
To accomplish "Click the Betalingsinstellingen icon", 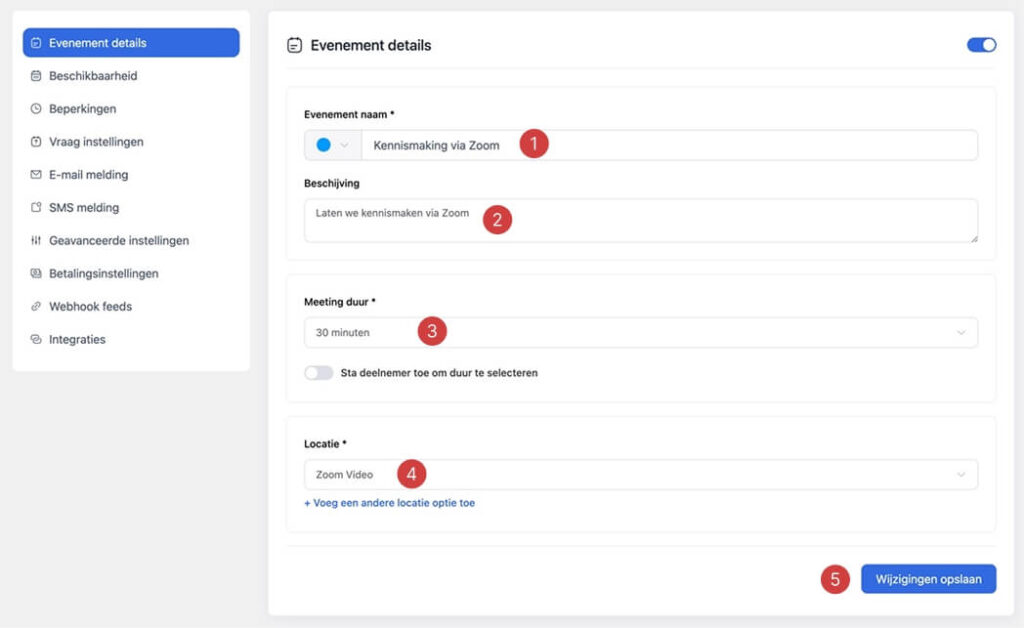I will point(36,274).
